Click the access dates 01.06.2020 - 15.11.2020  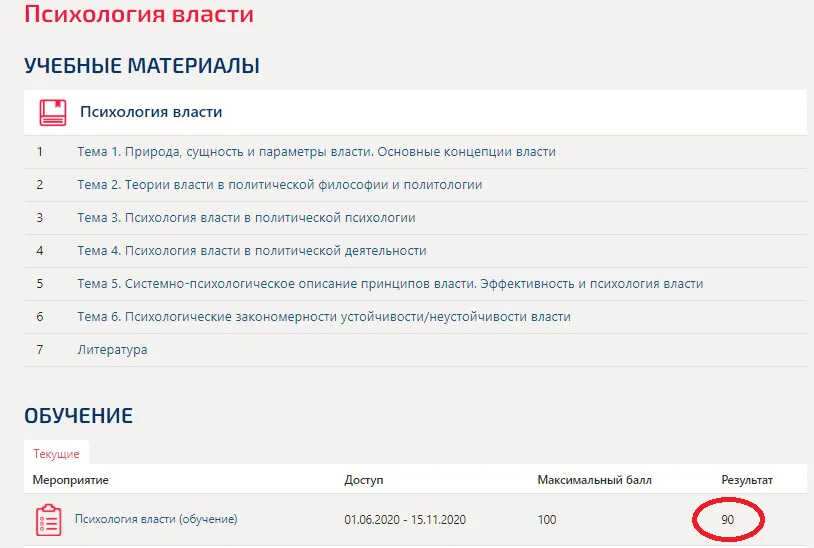(405, 519)
